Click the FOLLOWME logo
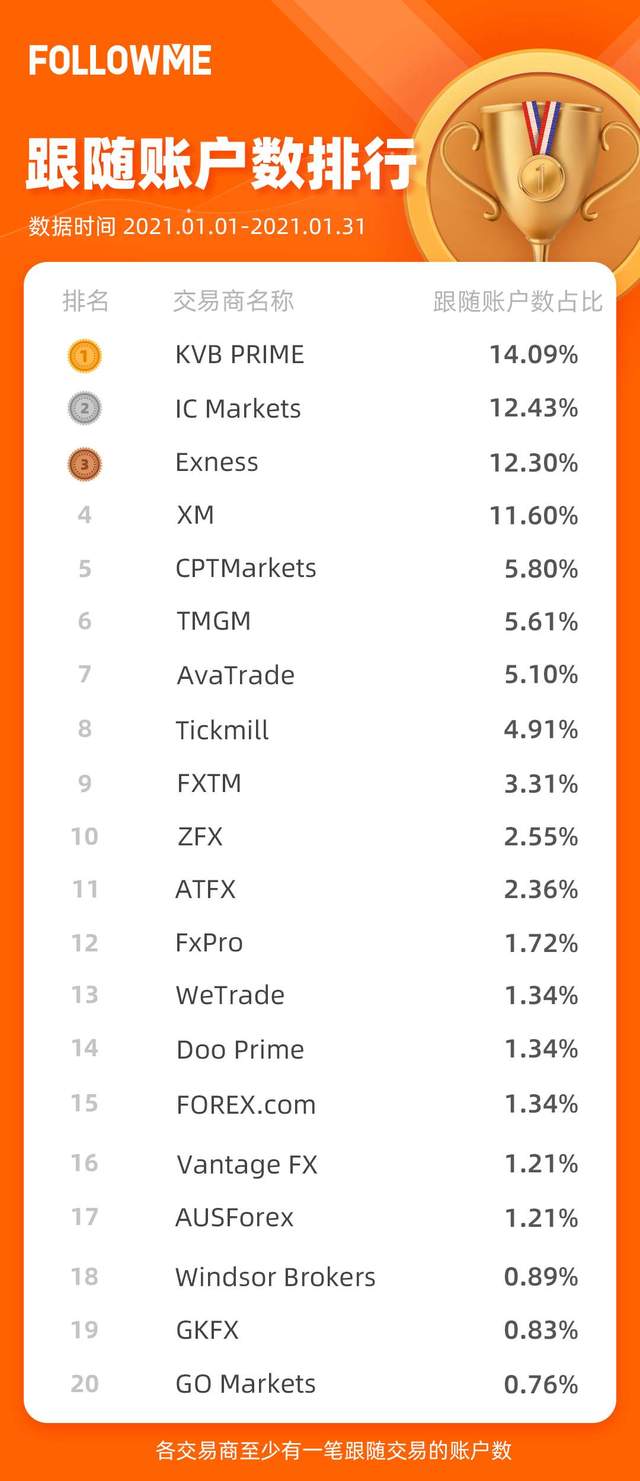640x1481 pixels. (120, 60)
